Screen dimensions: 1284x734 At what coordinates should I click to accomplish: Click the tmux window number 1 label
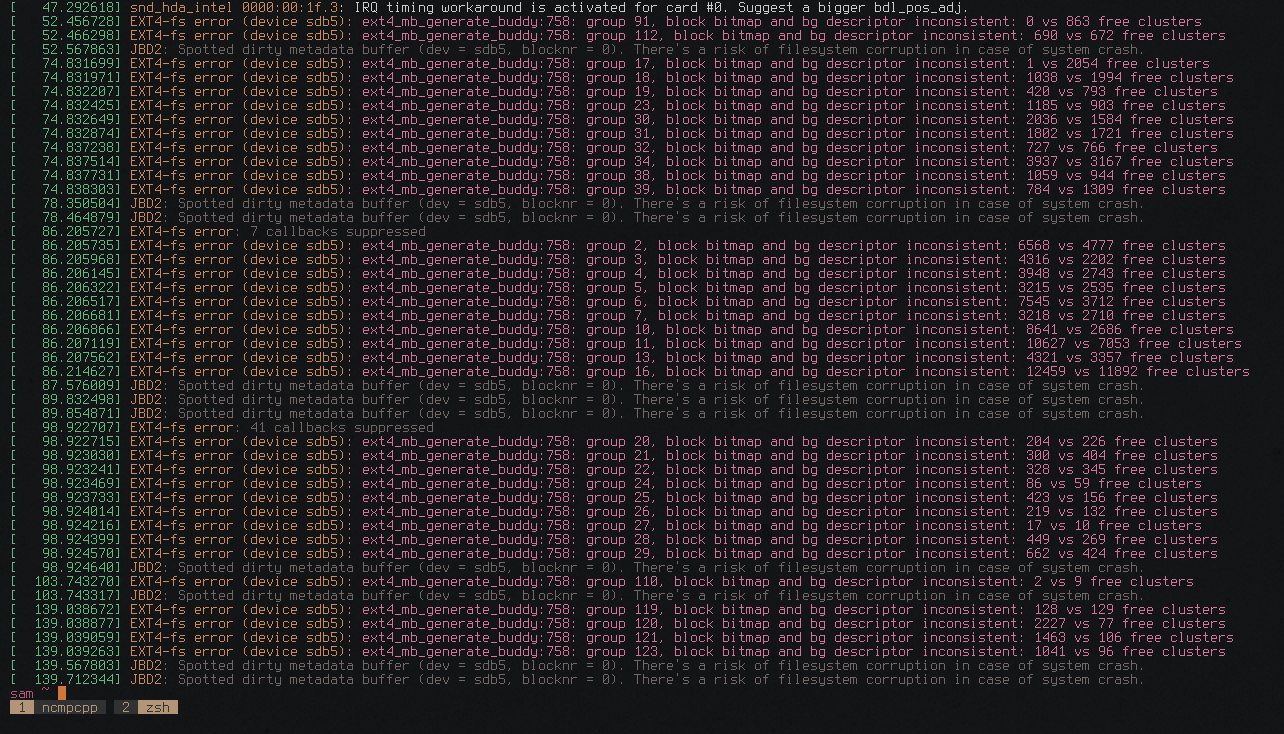(x=22, y=707)
